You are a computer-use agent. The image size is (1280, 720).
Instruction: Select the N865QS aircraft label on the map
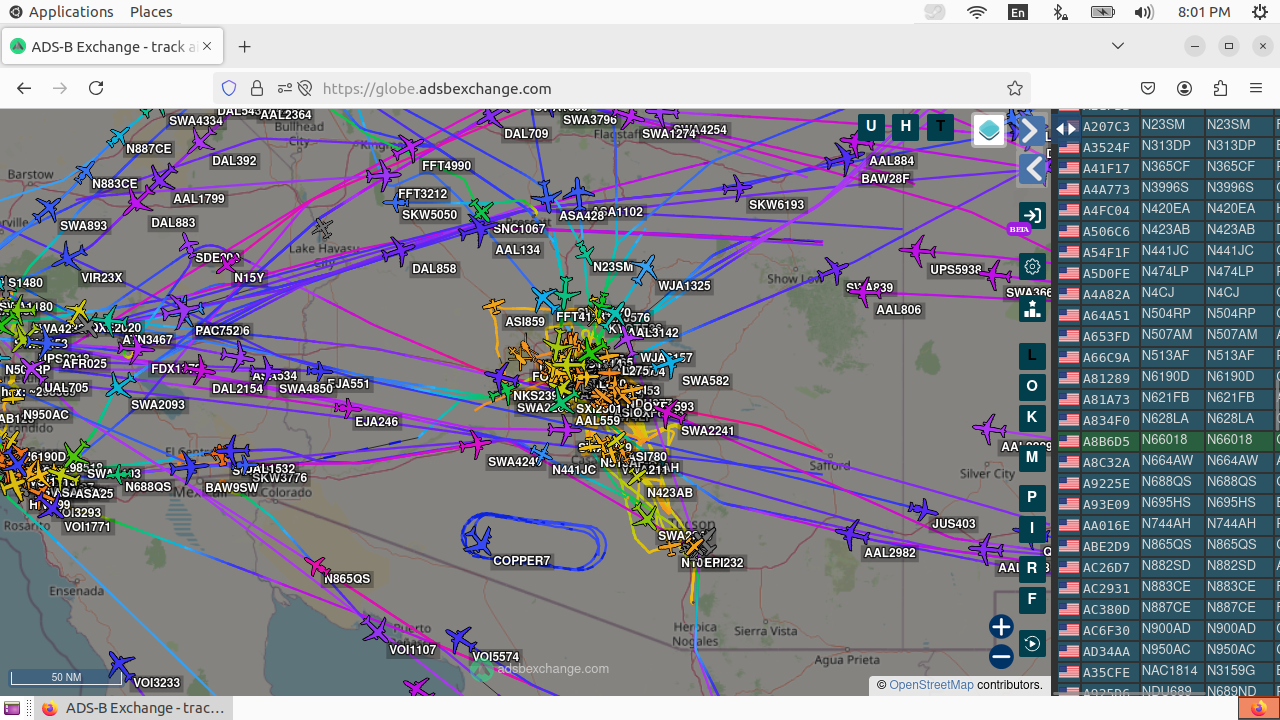(347, 579)
